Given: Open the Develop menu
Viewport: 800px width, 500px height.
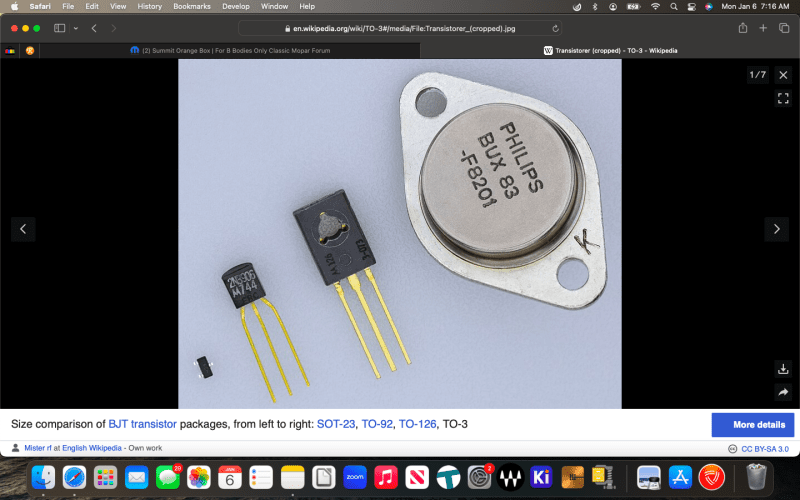Looking at the screenshot, I should pyautogui.click(x=236, y=7).
